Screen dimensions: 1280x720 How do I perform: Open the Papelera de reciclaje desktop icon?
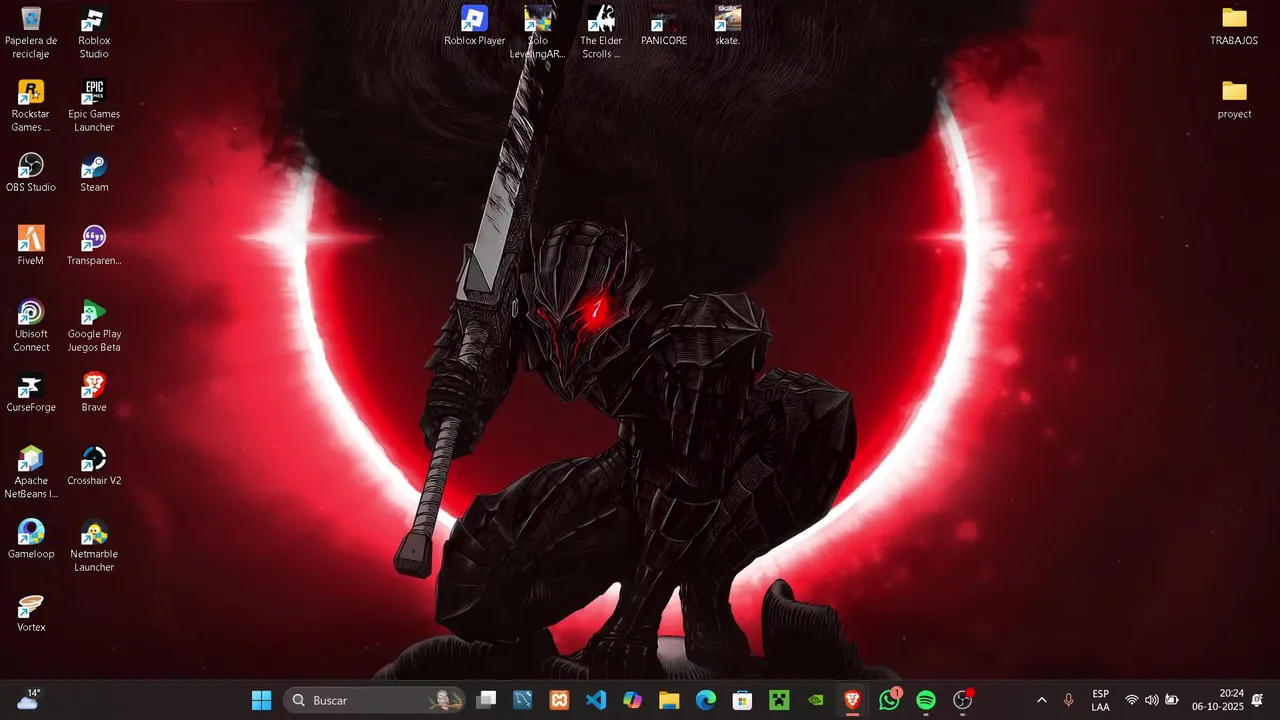[x=31, y=31]
